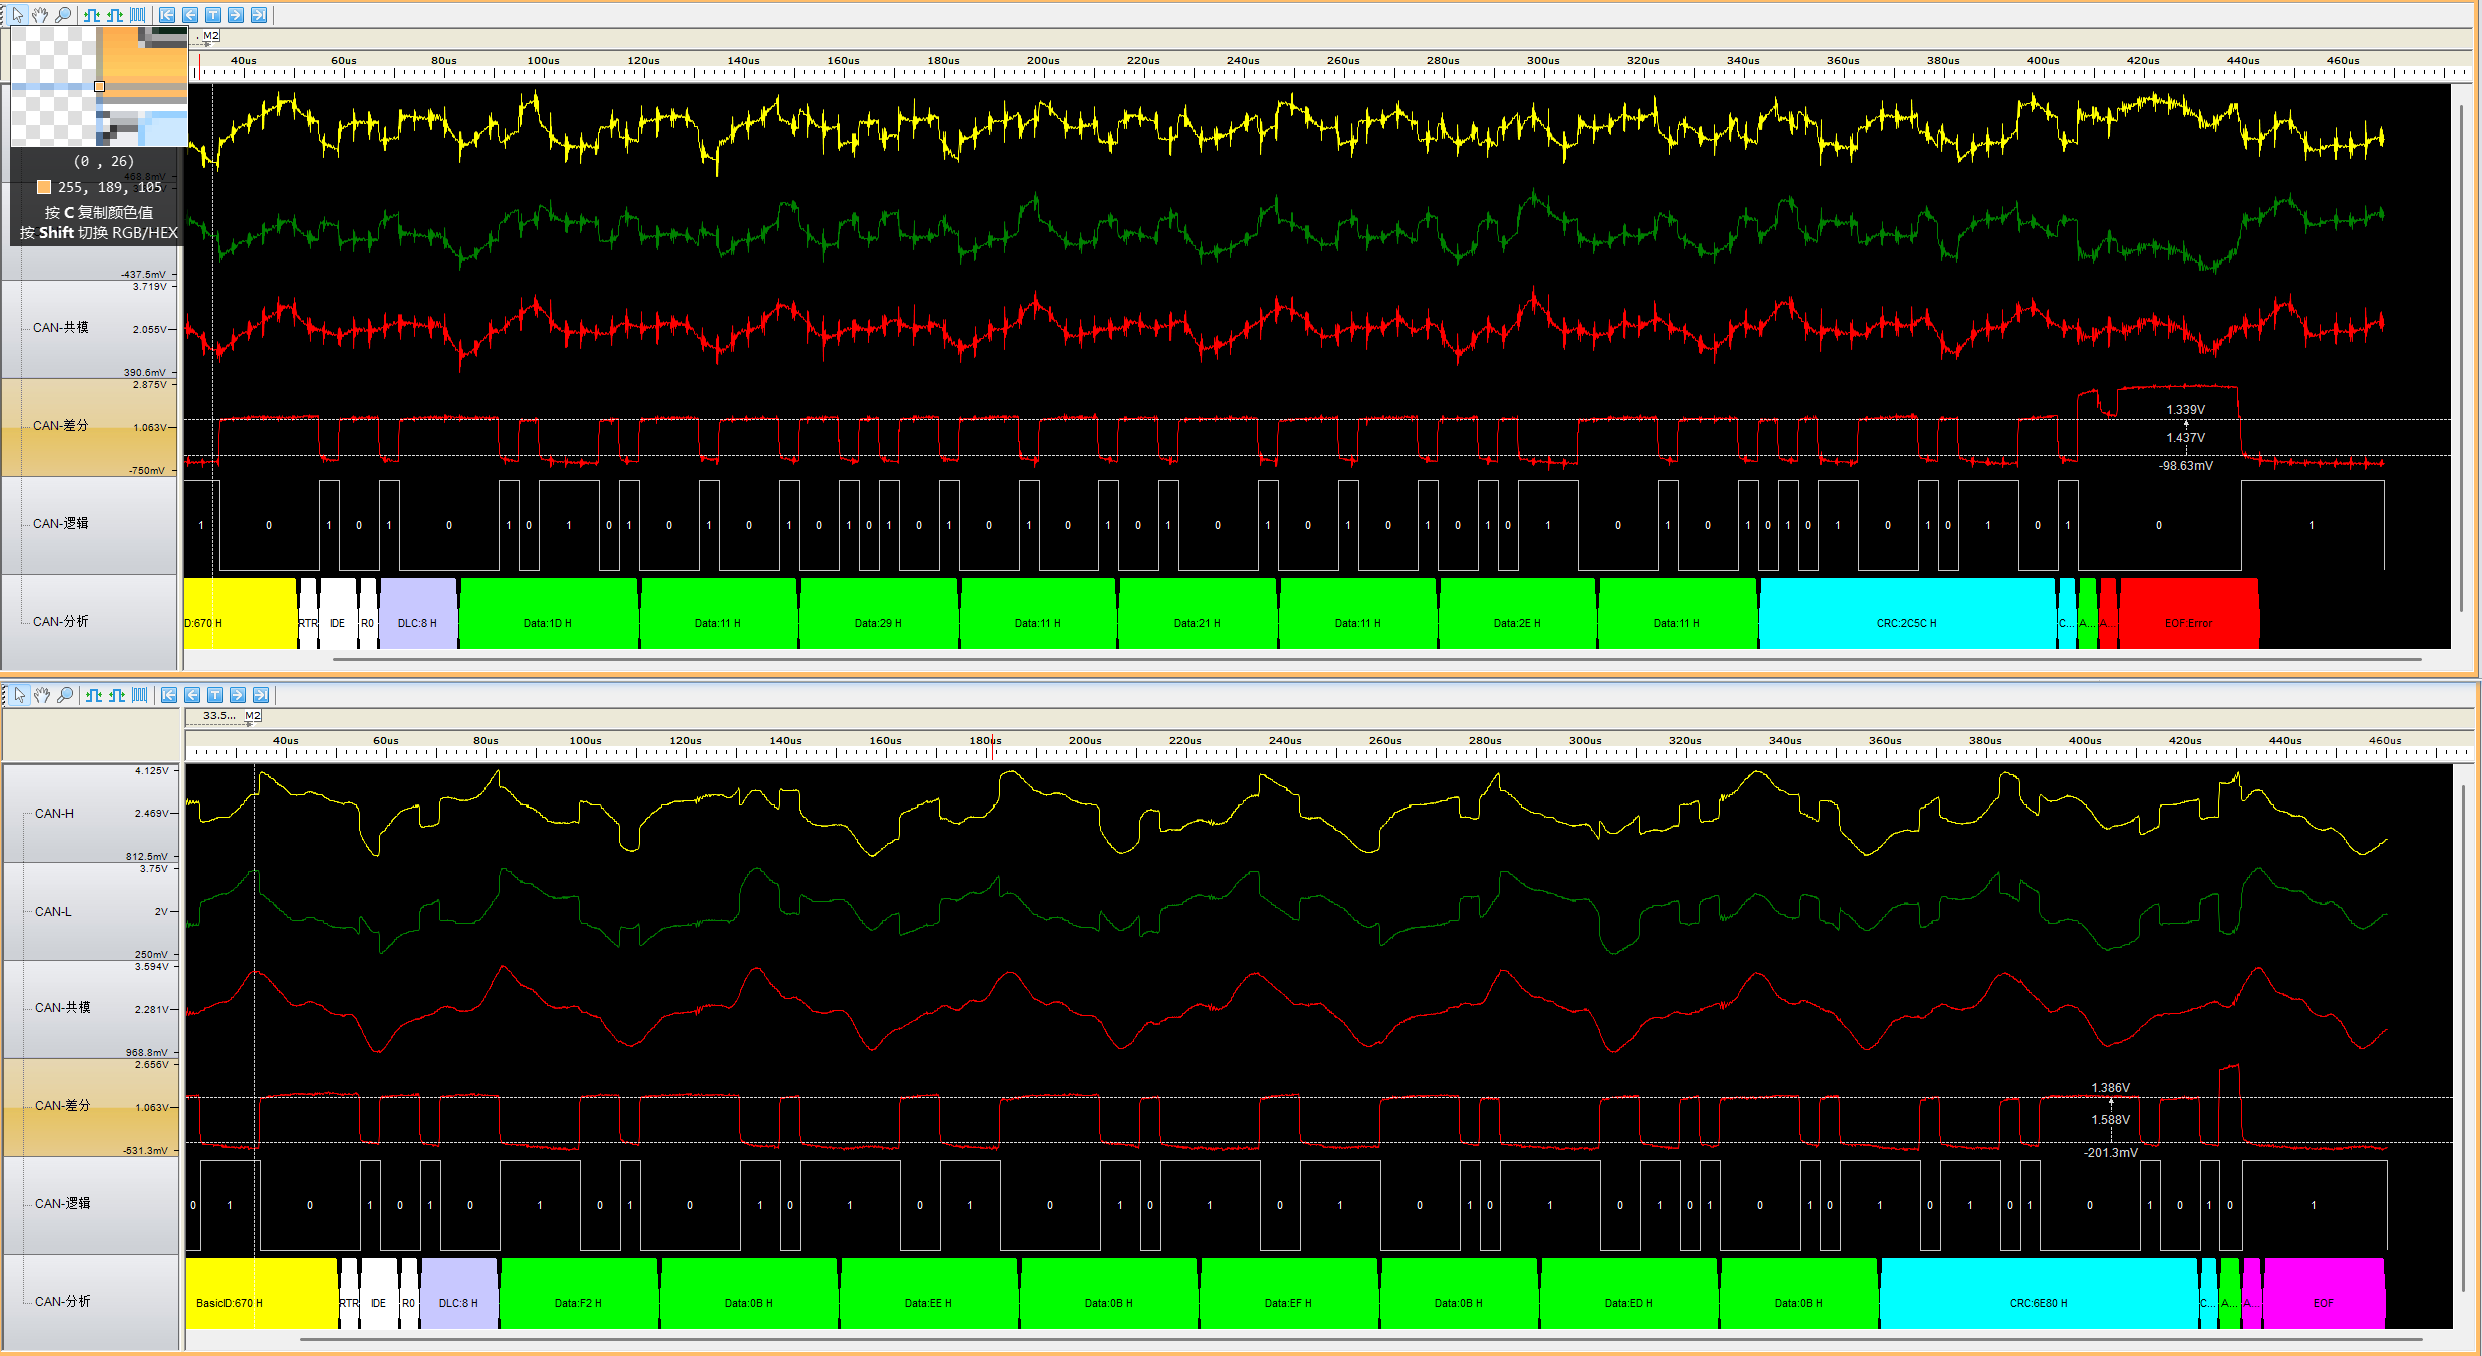The image size is (2482, 1356).
Task: Click the upper panel horizontal scrollbar
Action: tap(1376, 659)
